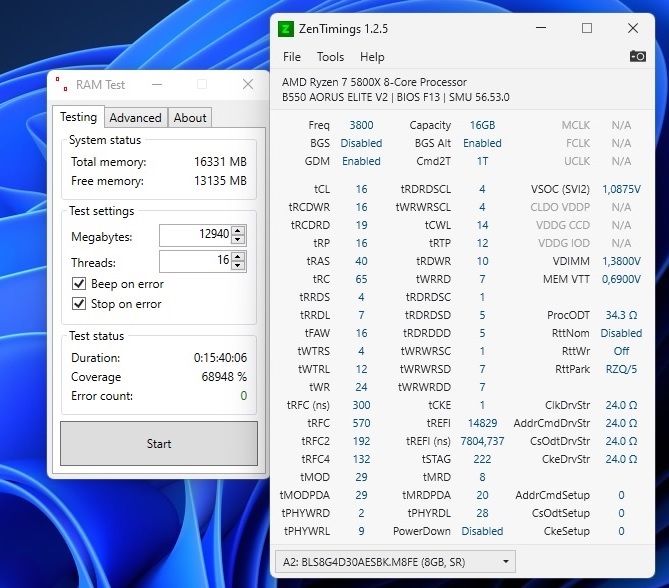
Task: Decrease Threads with the down arrow
Action: click(238, 266)
